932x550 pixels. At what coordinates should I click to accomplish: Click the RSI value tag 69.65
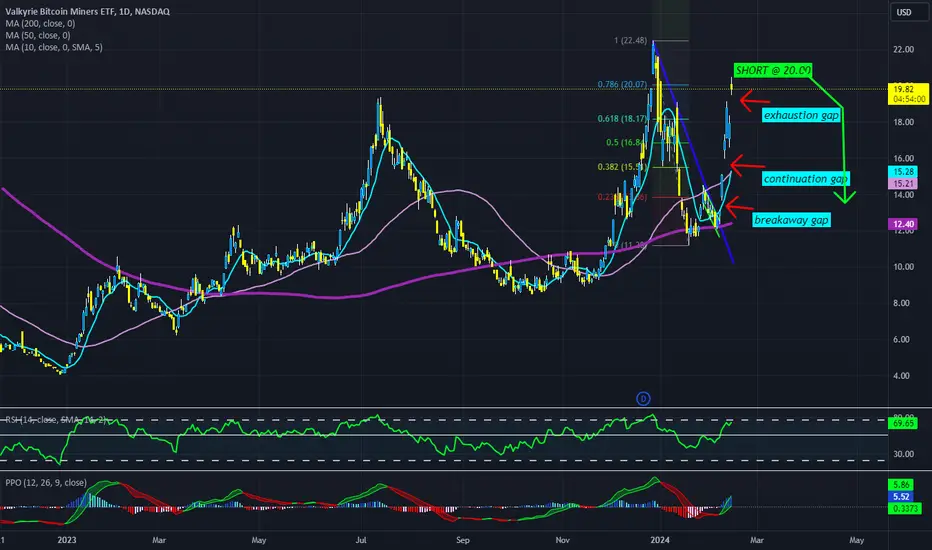tap(903, 423)
